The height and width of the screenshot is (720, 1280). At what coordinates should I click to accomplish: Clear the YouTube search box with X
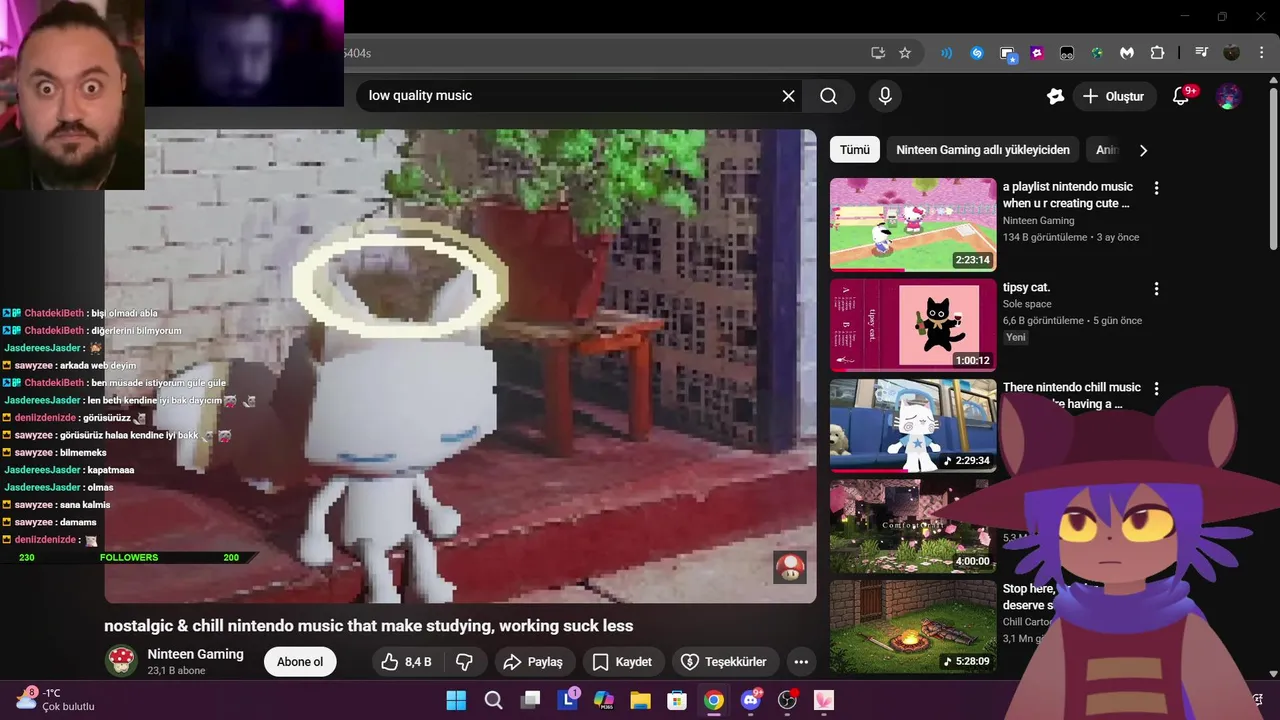coord(788,96)
